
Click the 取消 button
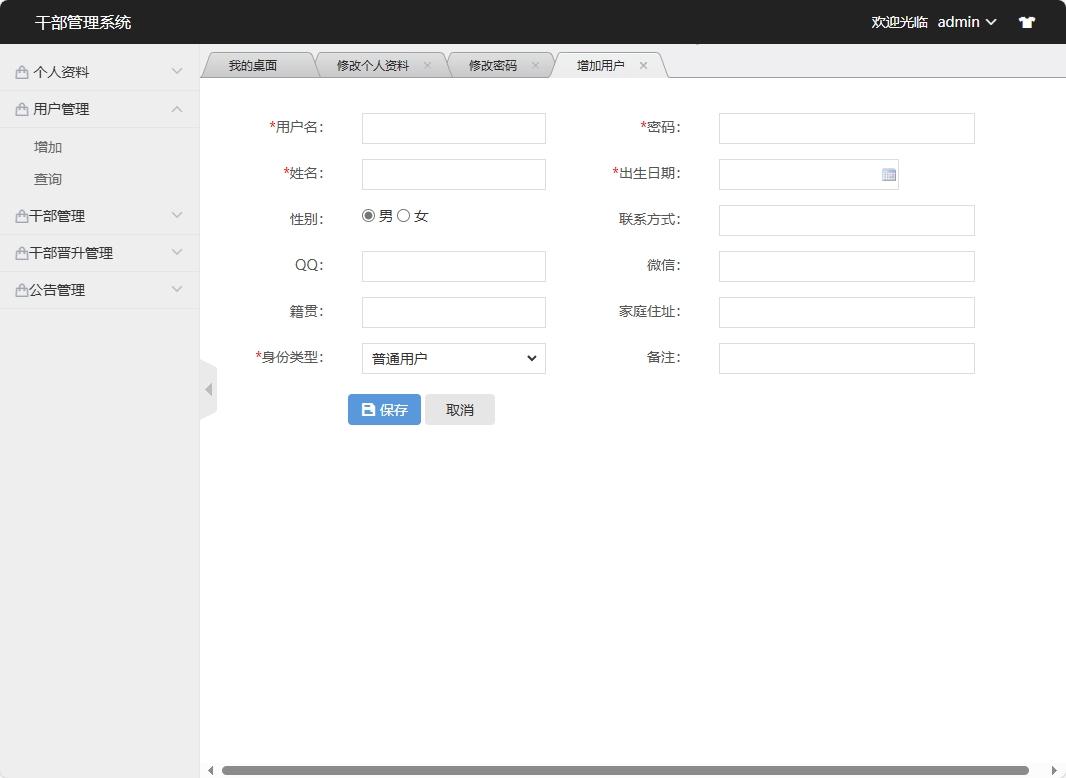point(459,409)
